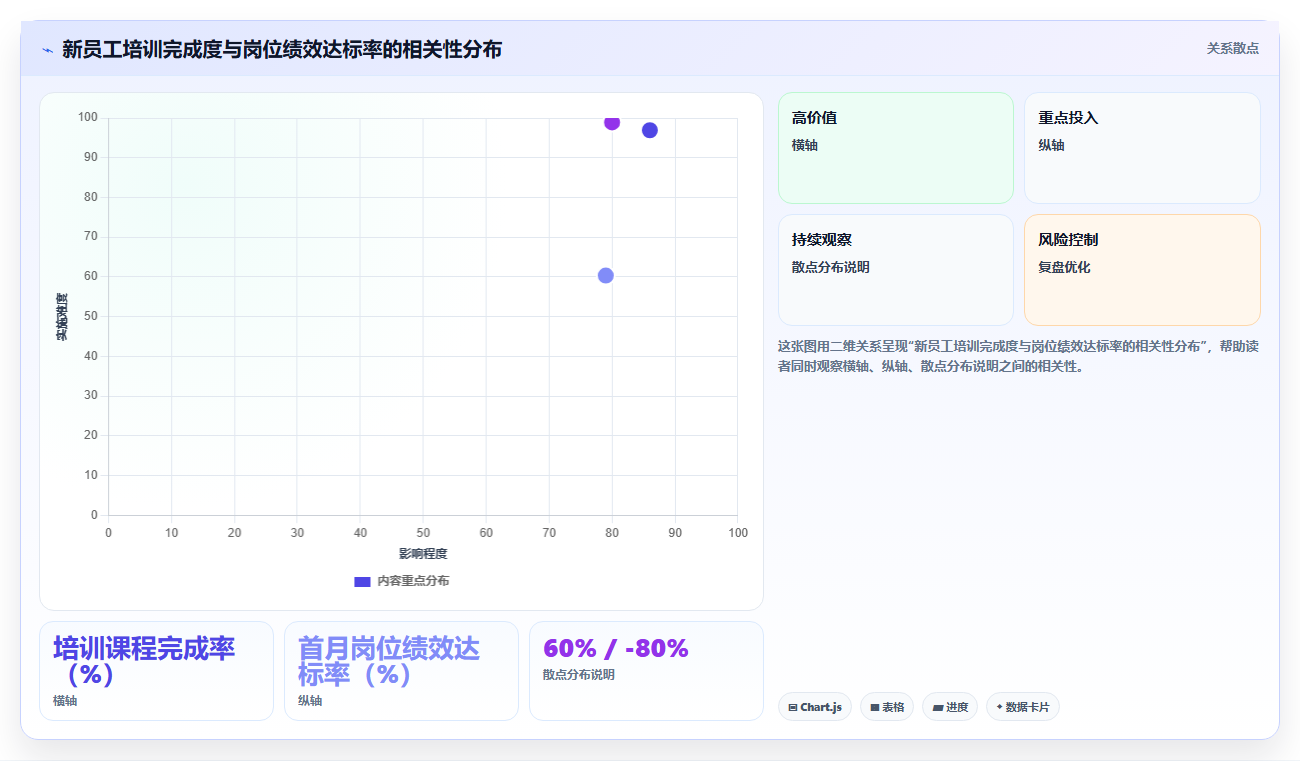1300x761 pixels.
Task: Click the 内容重点分布 legend label
Action: 413,581
